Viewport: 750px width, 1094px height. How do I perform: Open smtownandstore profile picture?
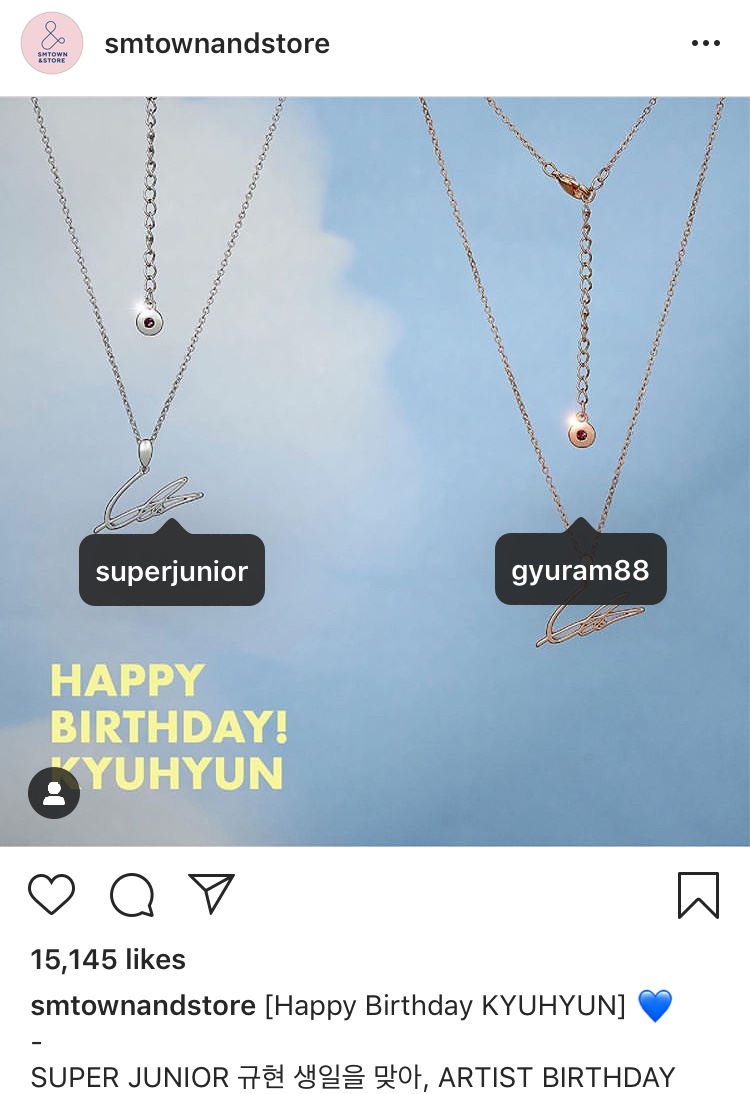(52, 43)
